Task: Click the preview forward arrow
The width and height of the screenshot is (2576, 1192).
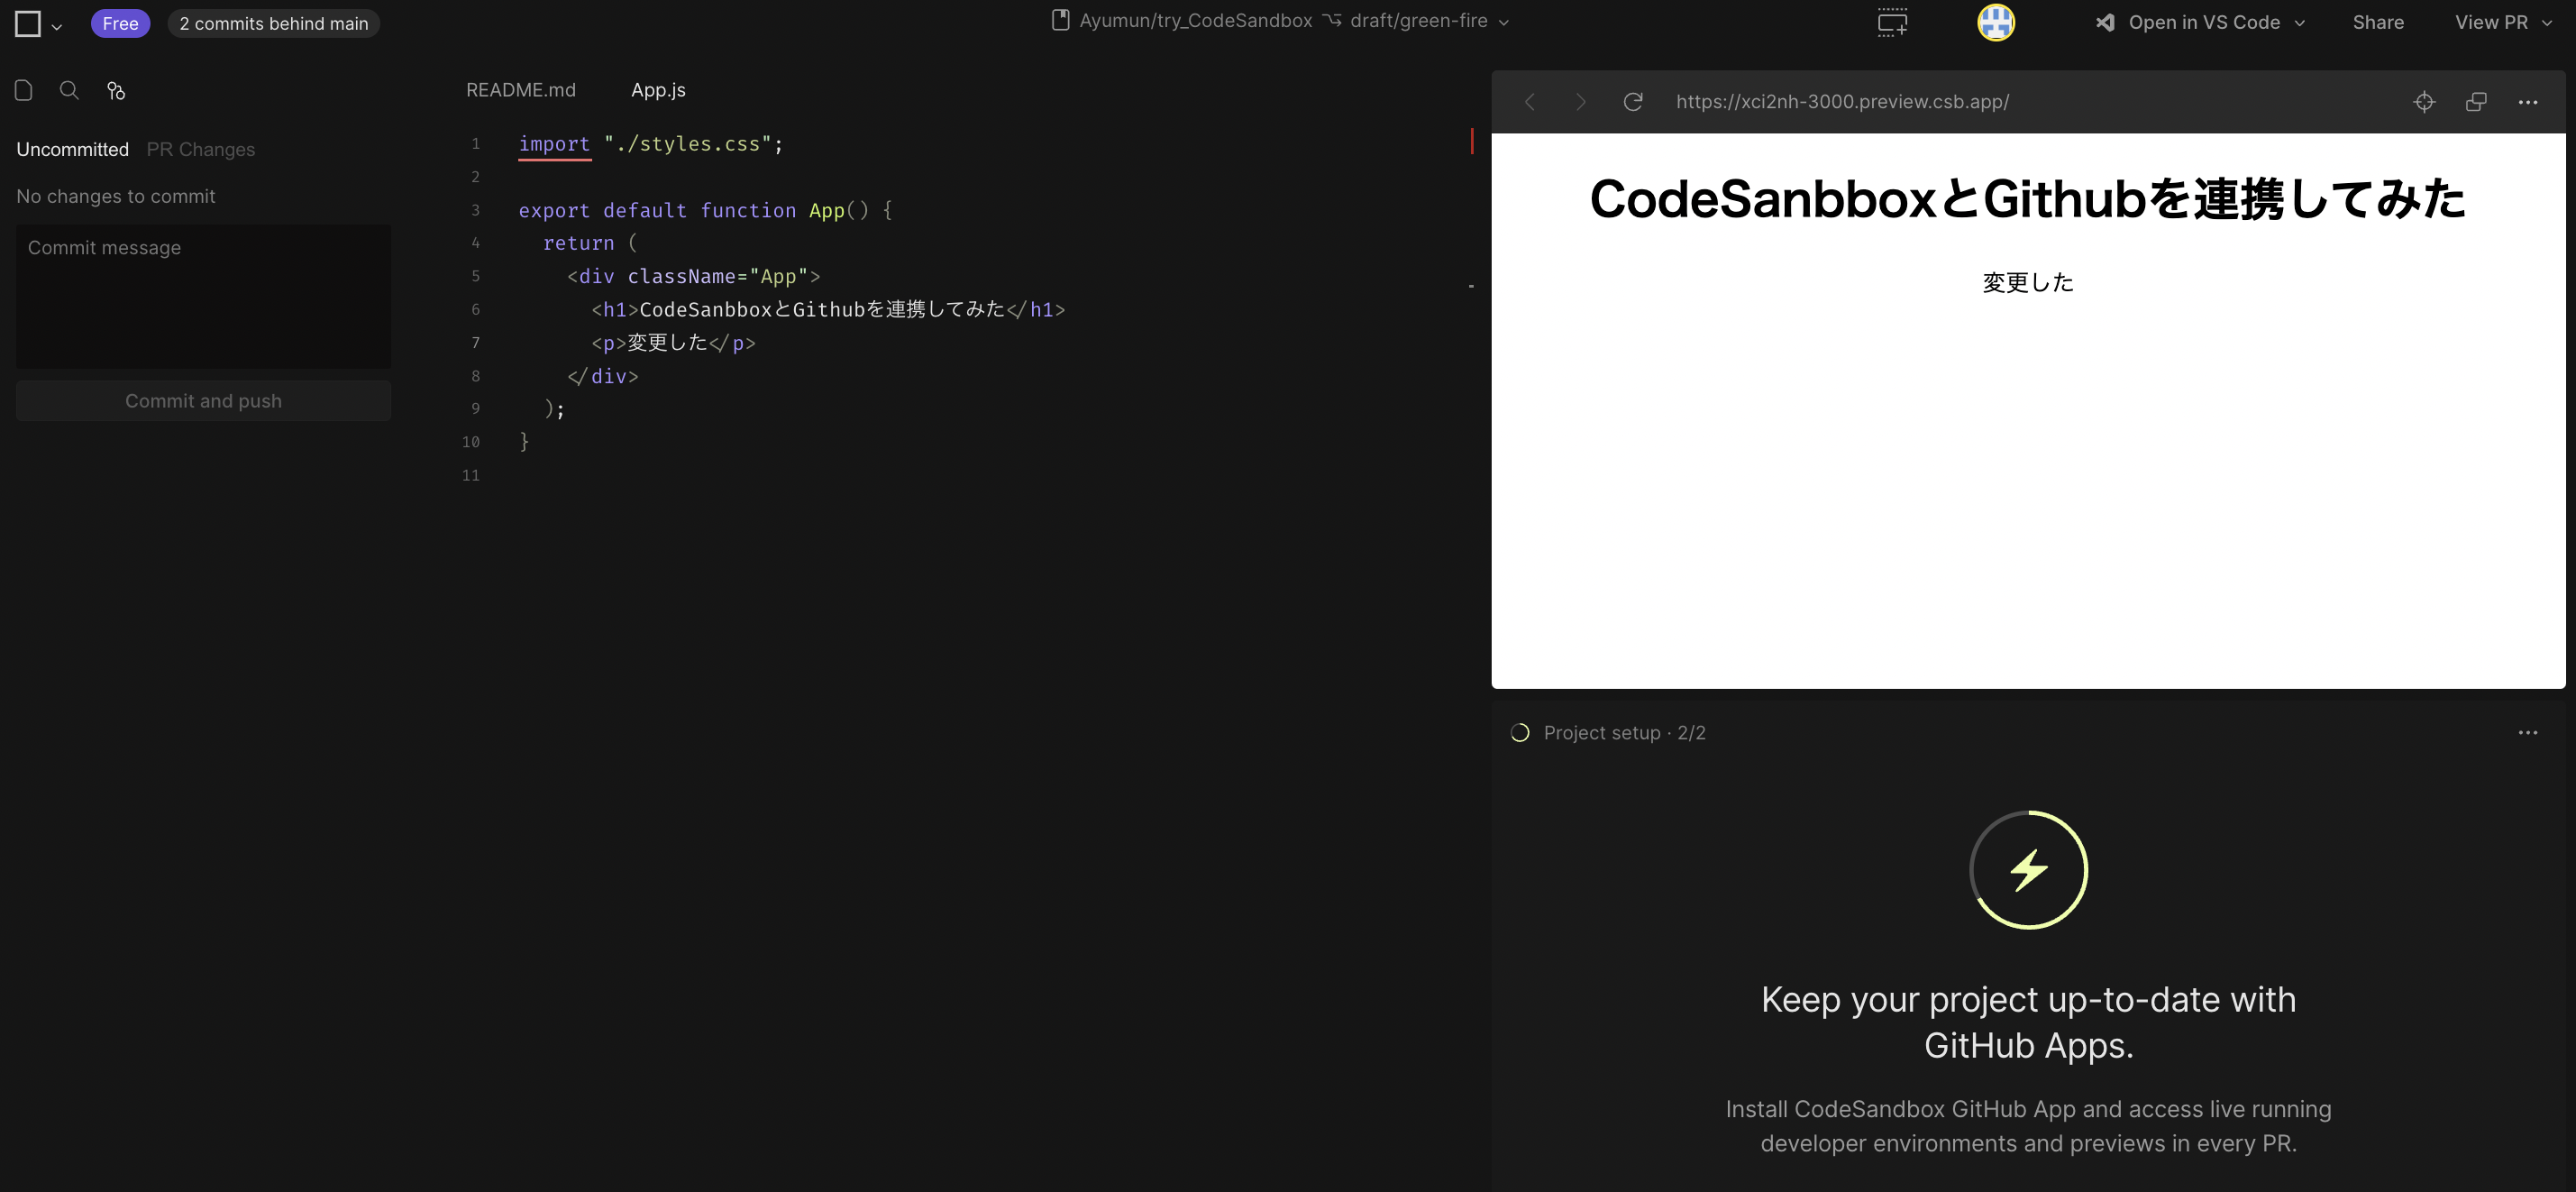Action: click(1581, 102)
